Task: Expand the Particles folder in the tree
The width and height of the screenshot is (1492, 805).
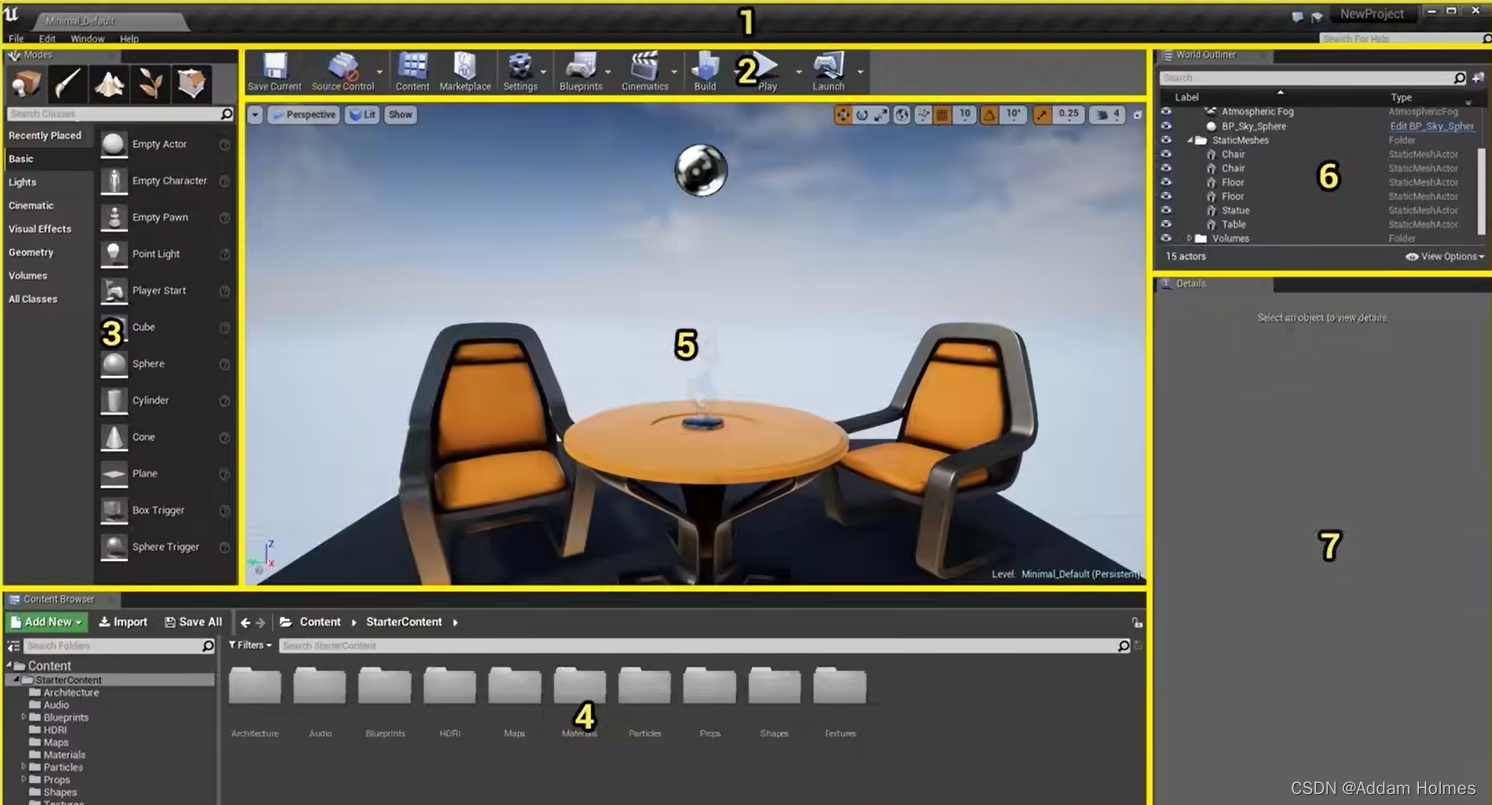Action: tap(24, 767)
